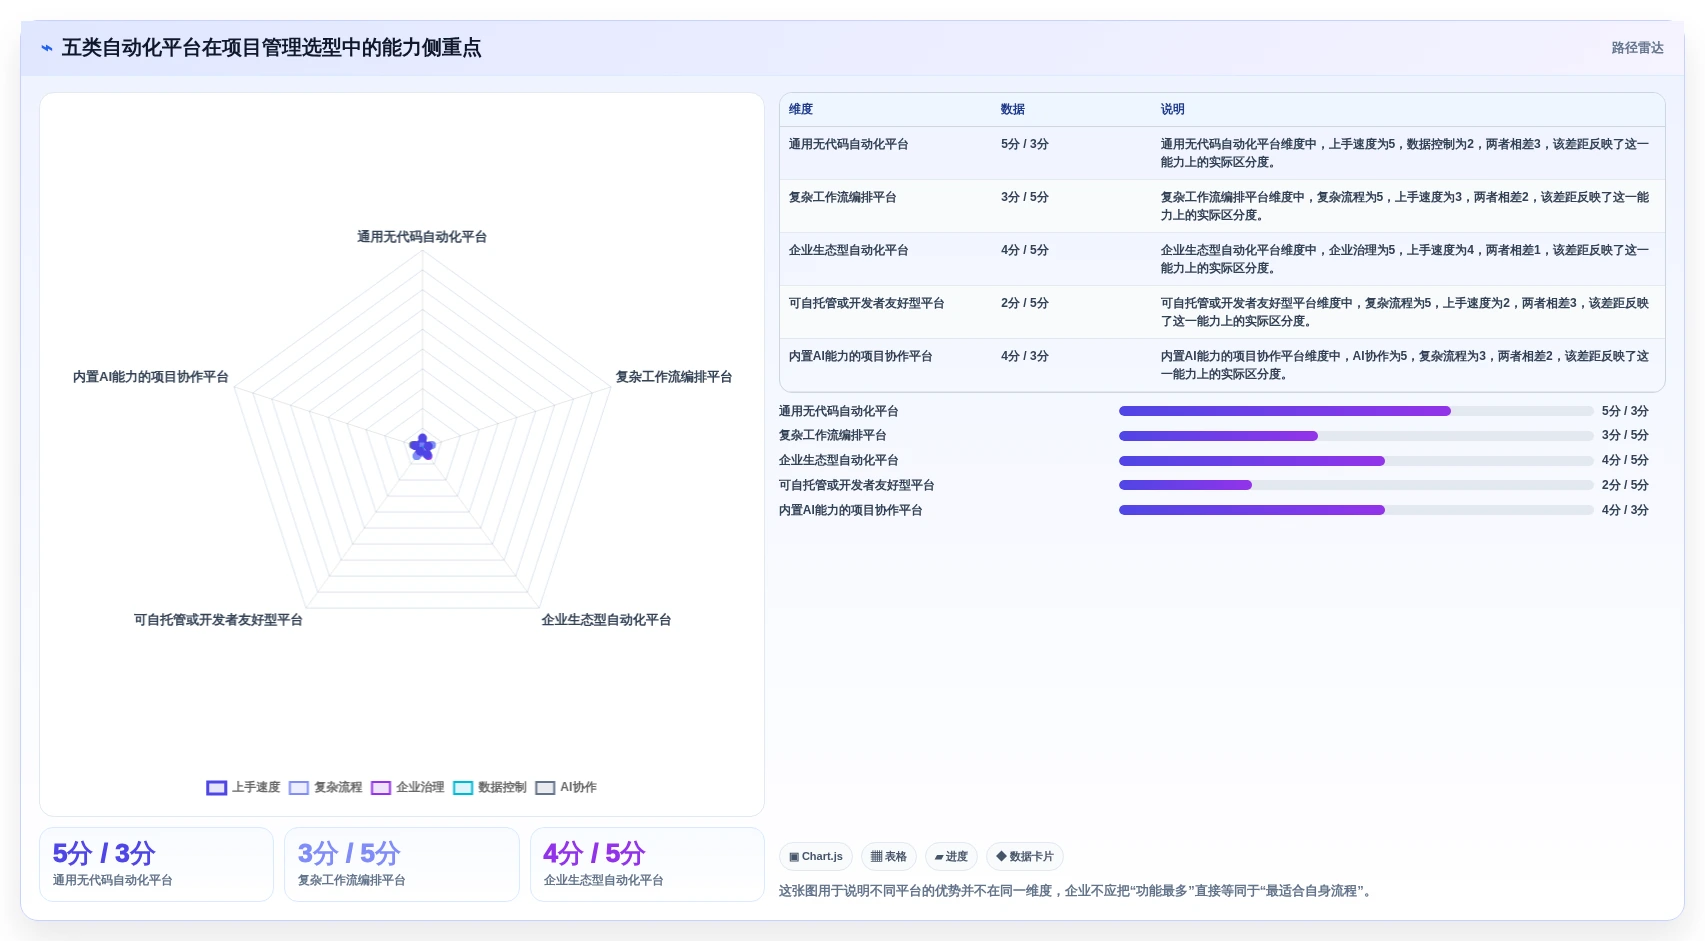The height and width of the screenshot is (941, 1705).
Task: Click the lightning icon beside the title
Action: click(46, 48)
